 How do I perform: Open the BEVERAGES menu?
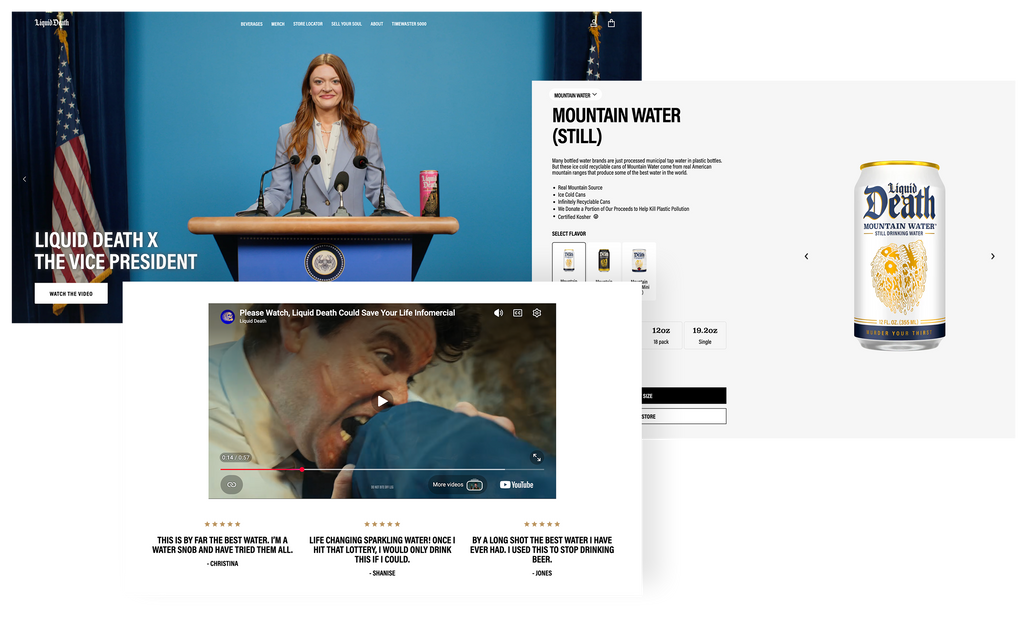(x=251, y=24)
